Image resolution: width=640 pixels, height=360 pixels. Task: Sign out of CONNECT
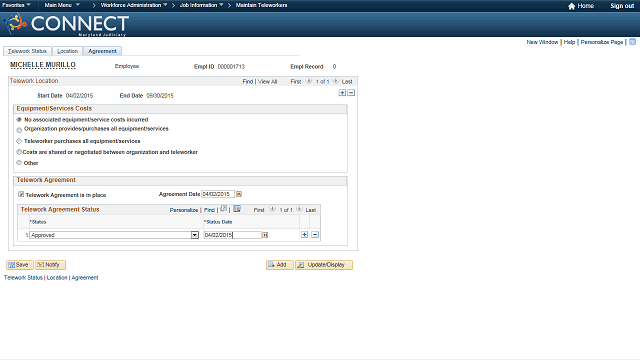pyautogui.click(x=622, y=6)
